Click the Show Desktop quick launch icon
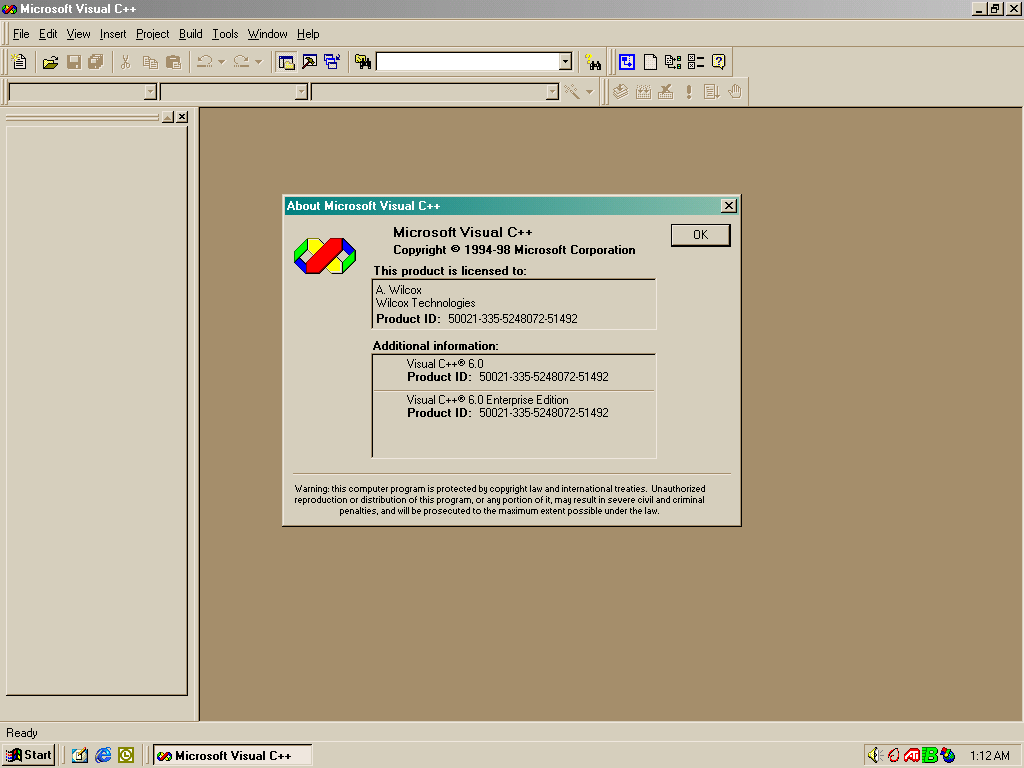1024x768 pixels. 80,755
